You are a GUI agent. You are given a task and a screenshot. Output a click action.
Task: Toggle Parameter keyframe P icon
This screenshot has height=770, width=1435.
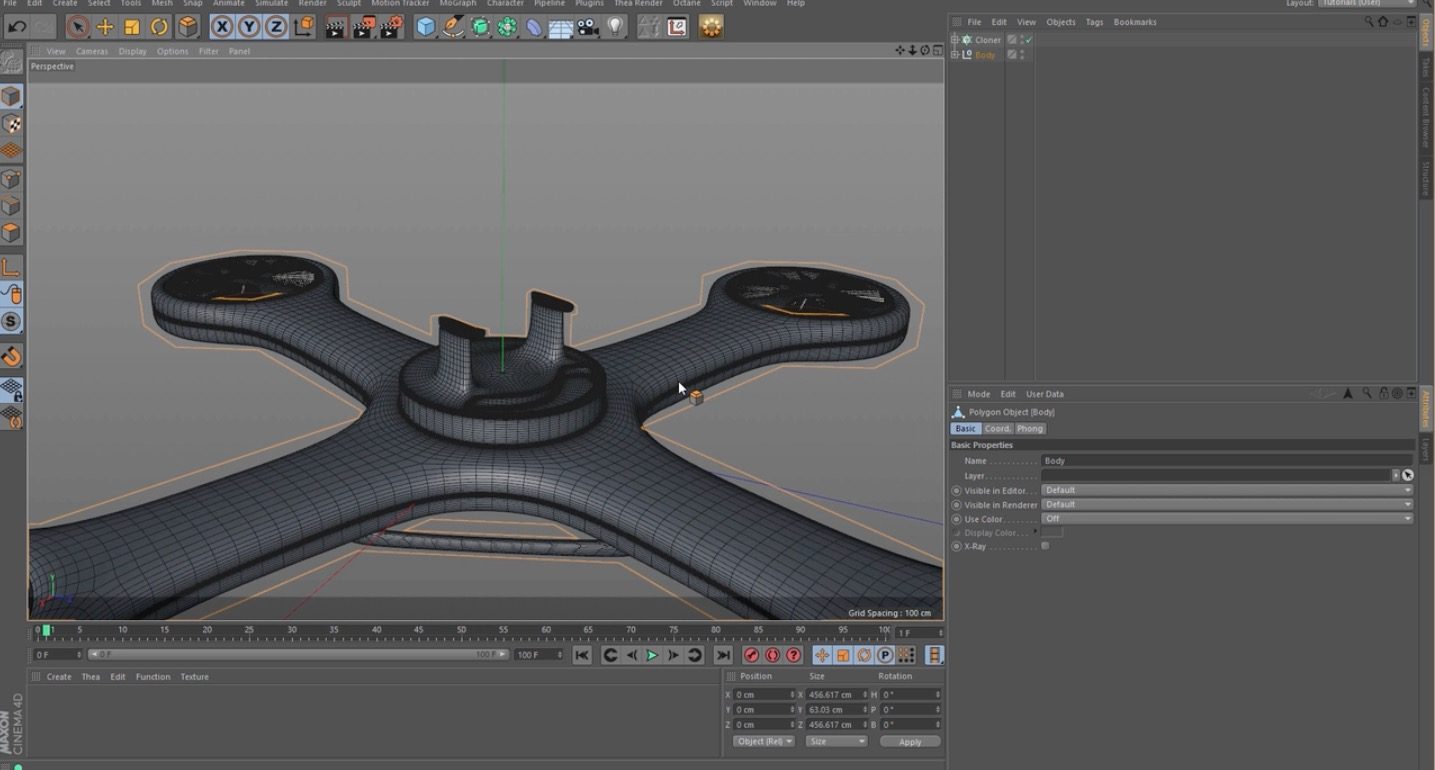885,655
